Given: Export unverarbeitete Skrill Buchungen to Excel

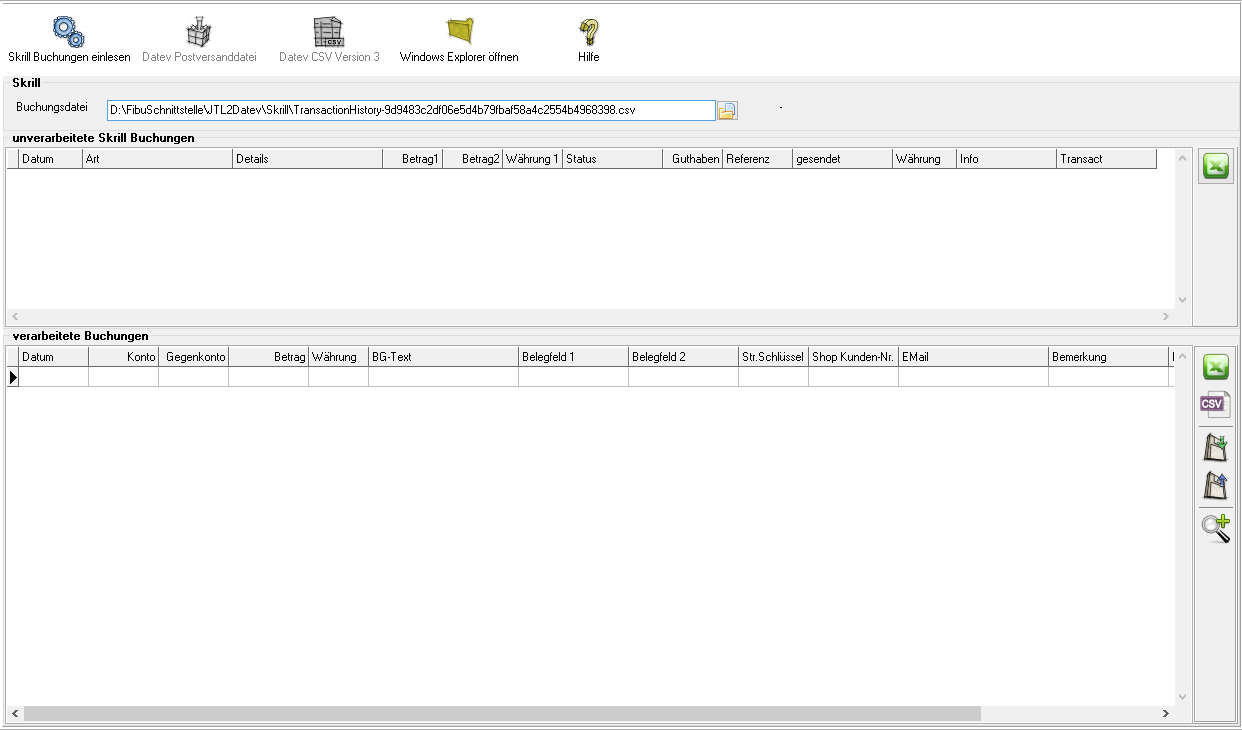Looking at the screenshot, I should (x=1215, y=168).
